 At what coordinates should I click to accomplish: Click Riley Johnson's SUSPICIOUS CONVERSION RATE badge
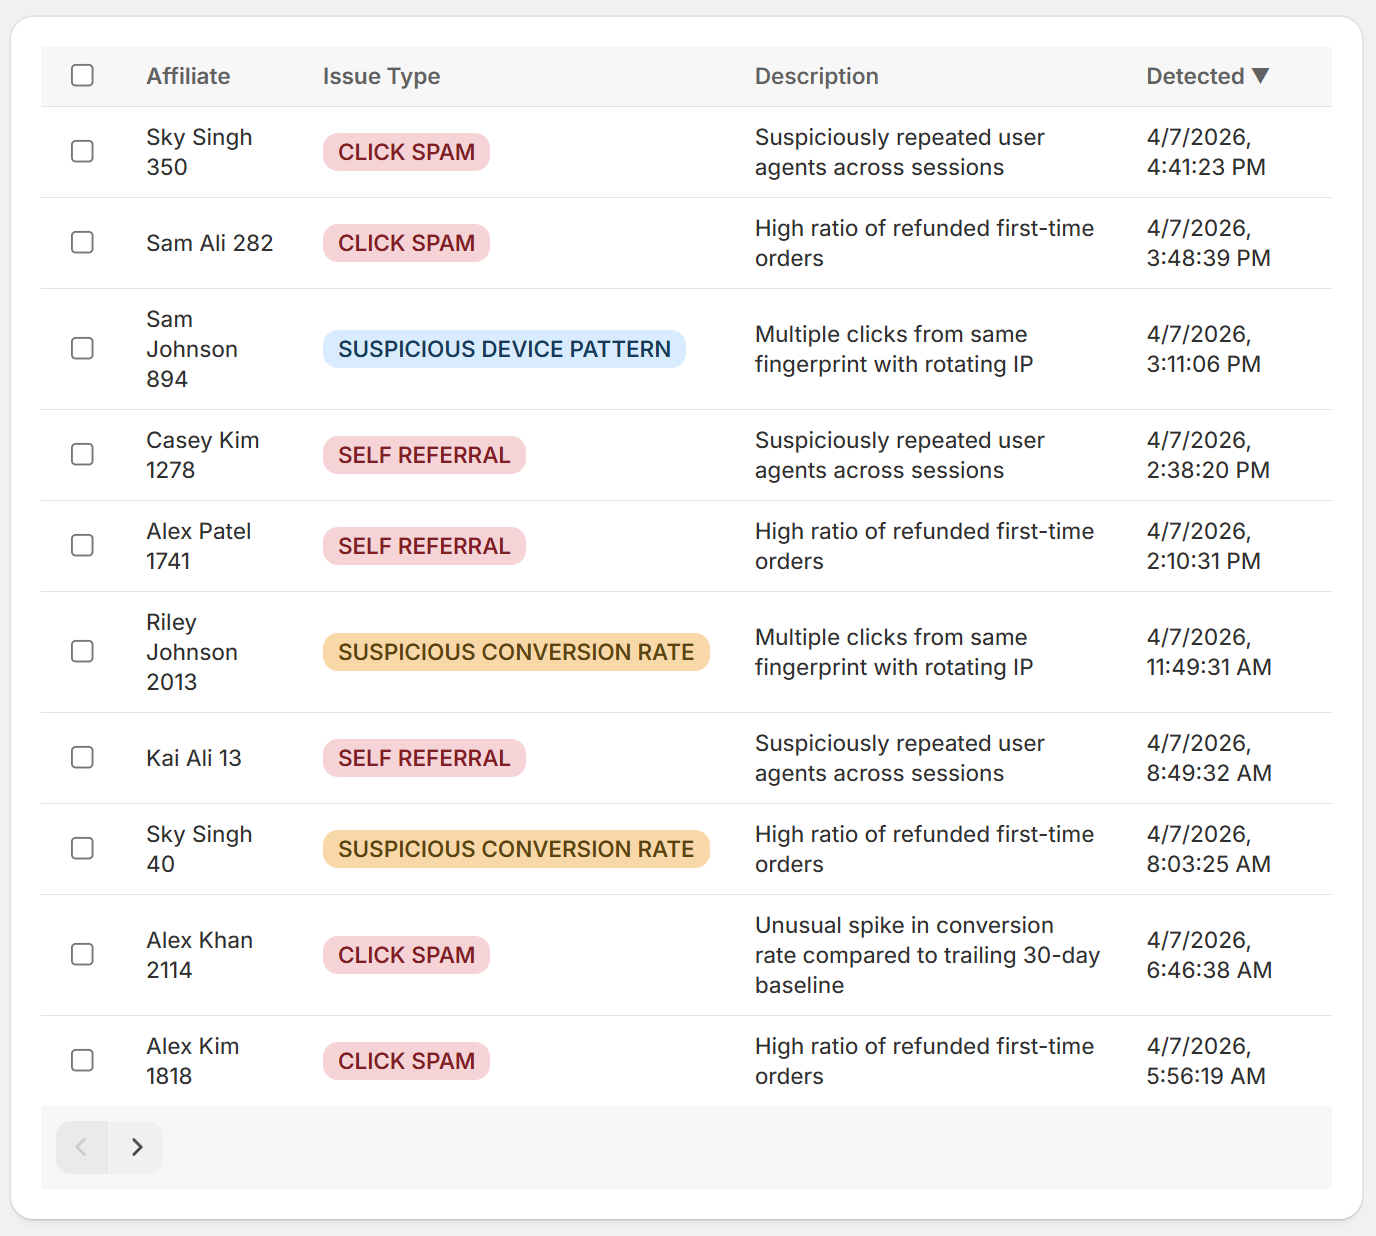tap(515, 651)
